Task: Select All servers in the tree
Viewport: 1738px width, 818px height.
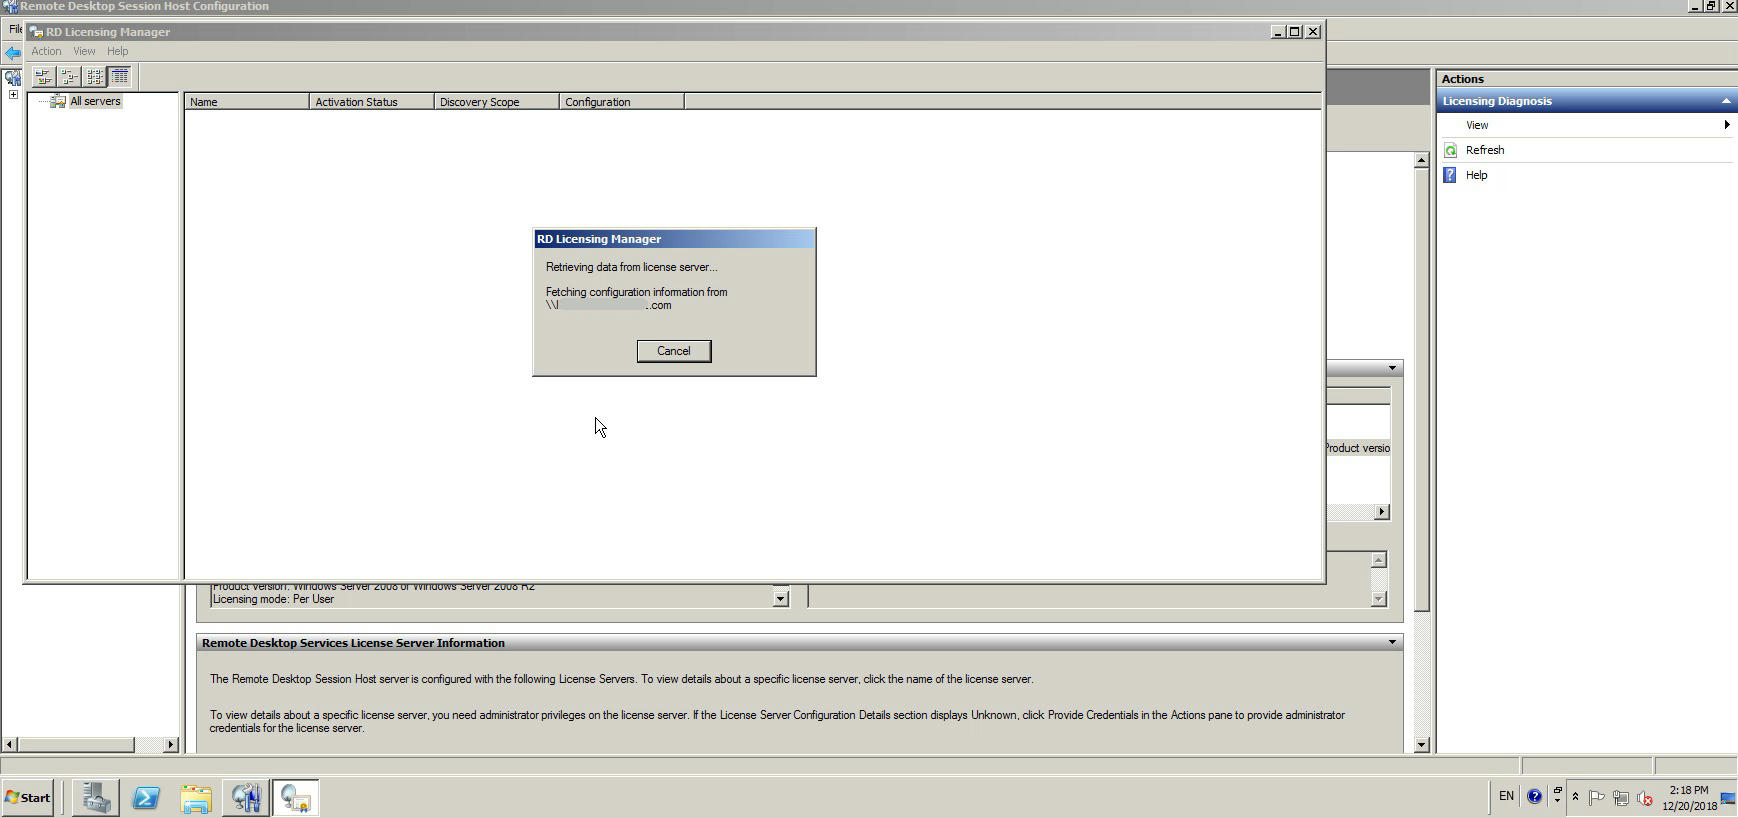Action: 95,101
